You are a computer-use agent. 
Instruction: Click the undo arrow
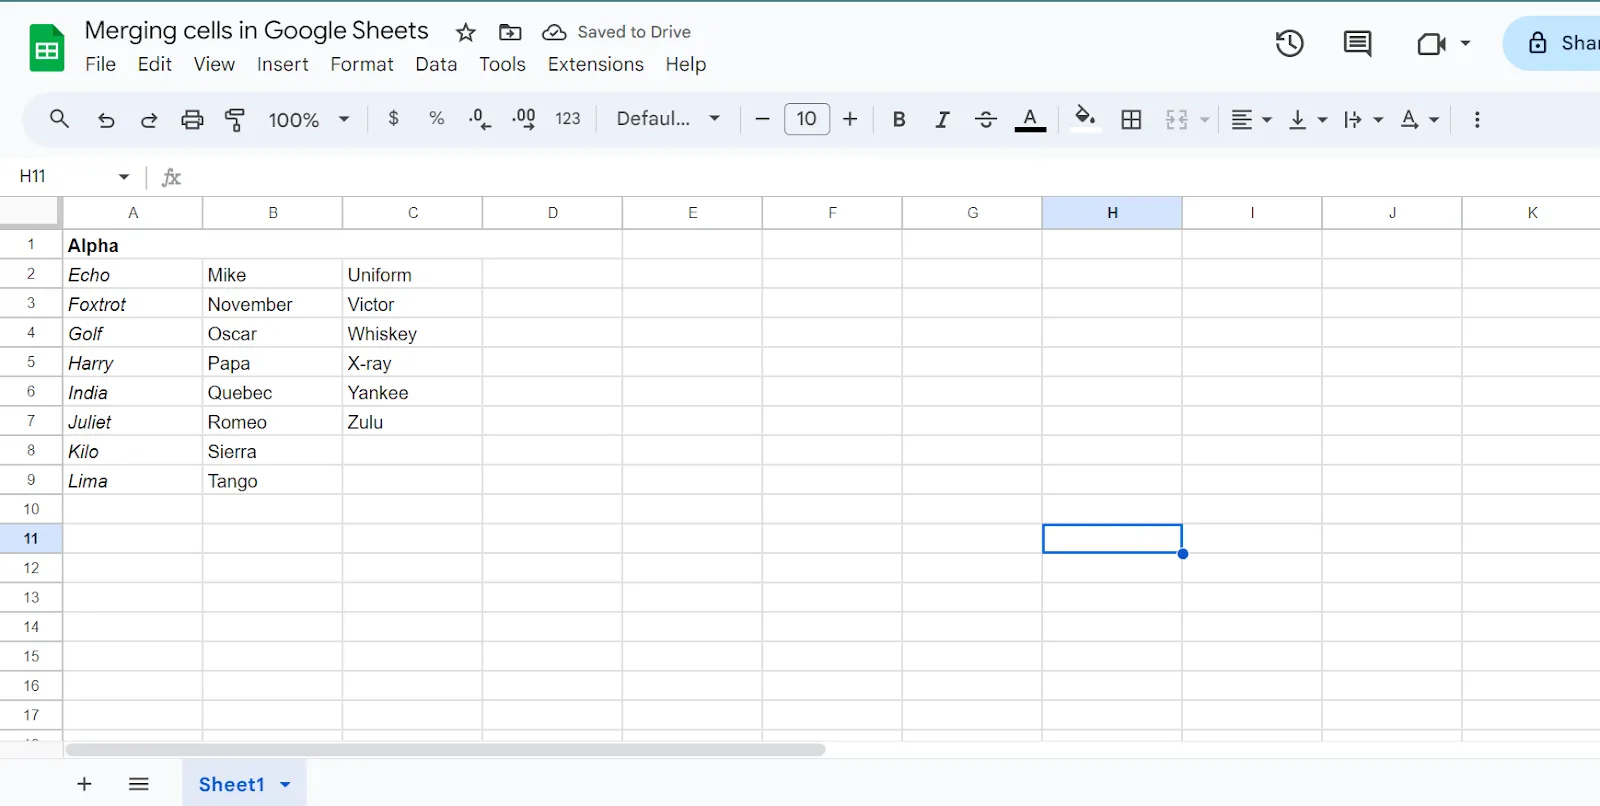click(105, 120)
